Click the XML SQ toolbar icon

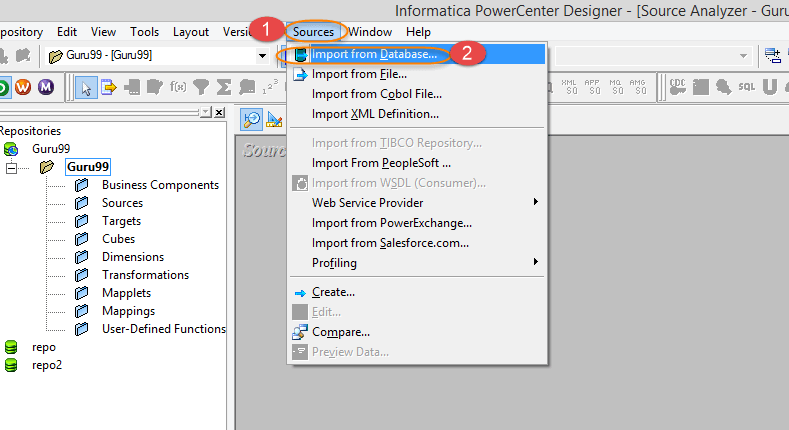point(569,87)
